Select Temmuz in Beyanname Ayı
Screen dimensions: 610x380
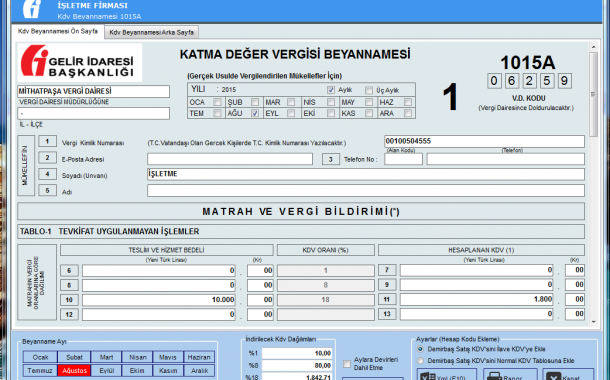point(40,370)
